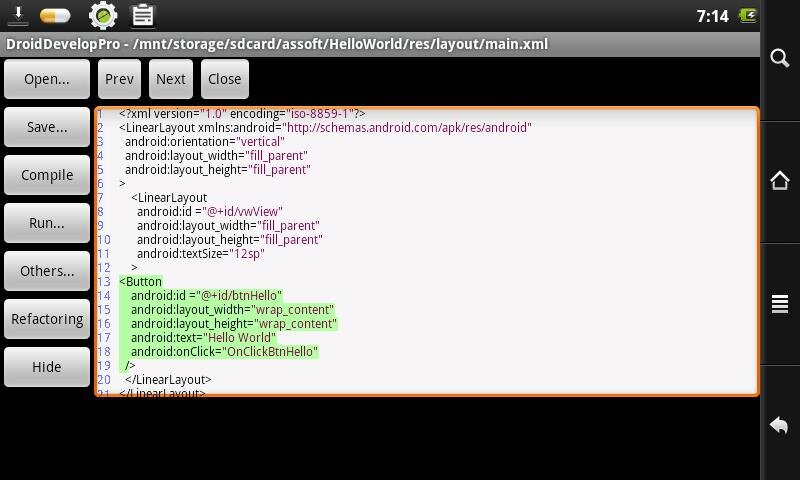800x480 pixels.
Task: Go to the previous file with Prev
Action: [119, 79]
